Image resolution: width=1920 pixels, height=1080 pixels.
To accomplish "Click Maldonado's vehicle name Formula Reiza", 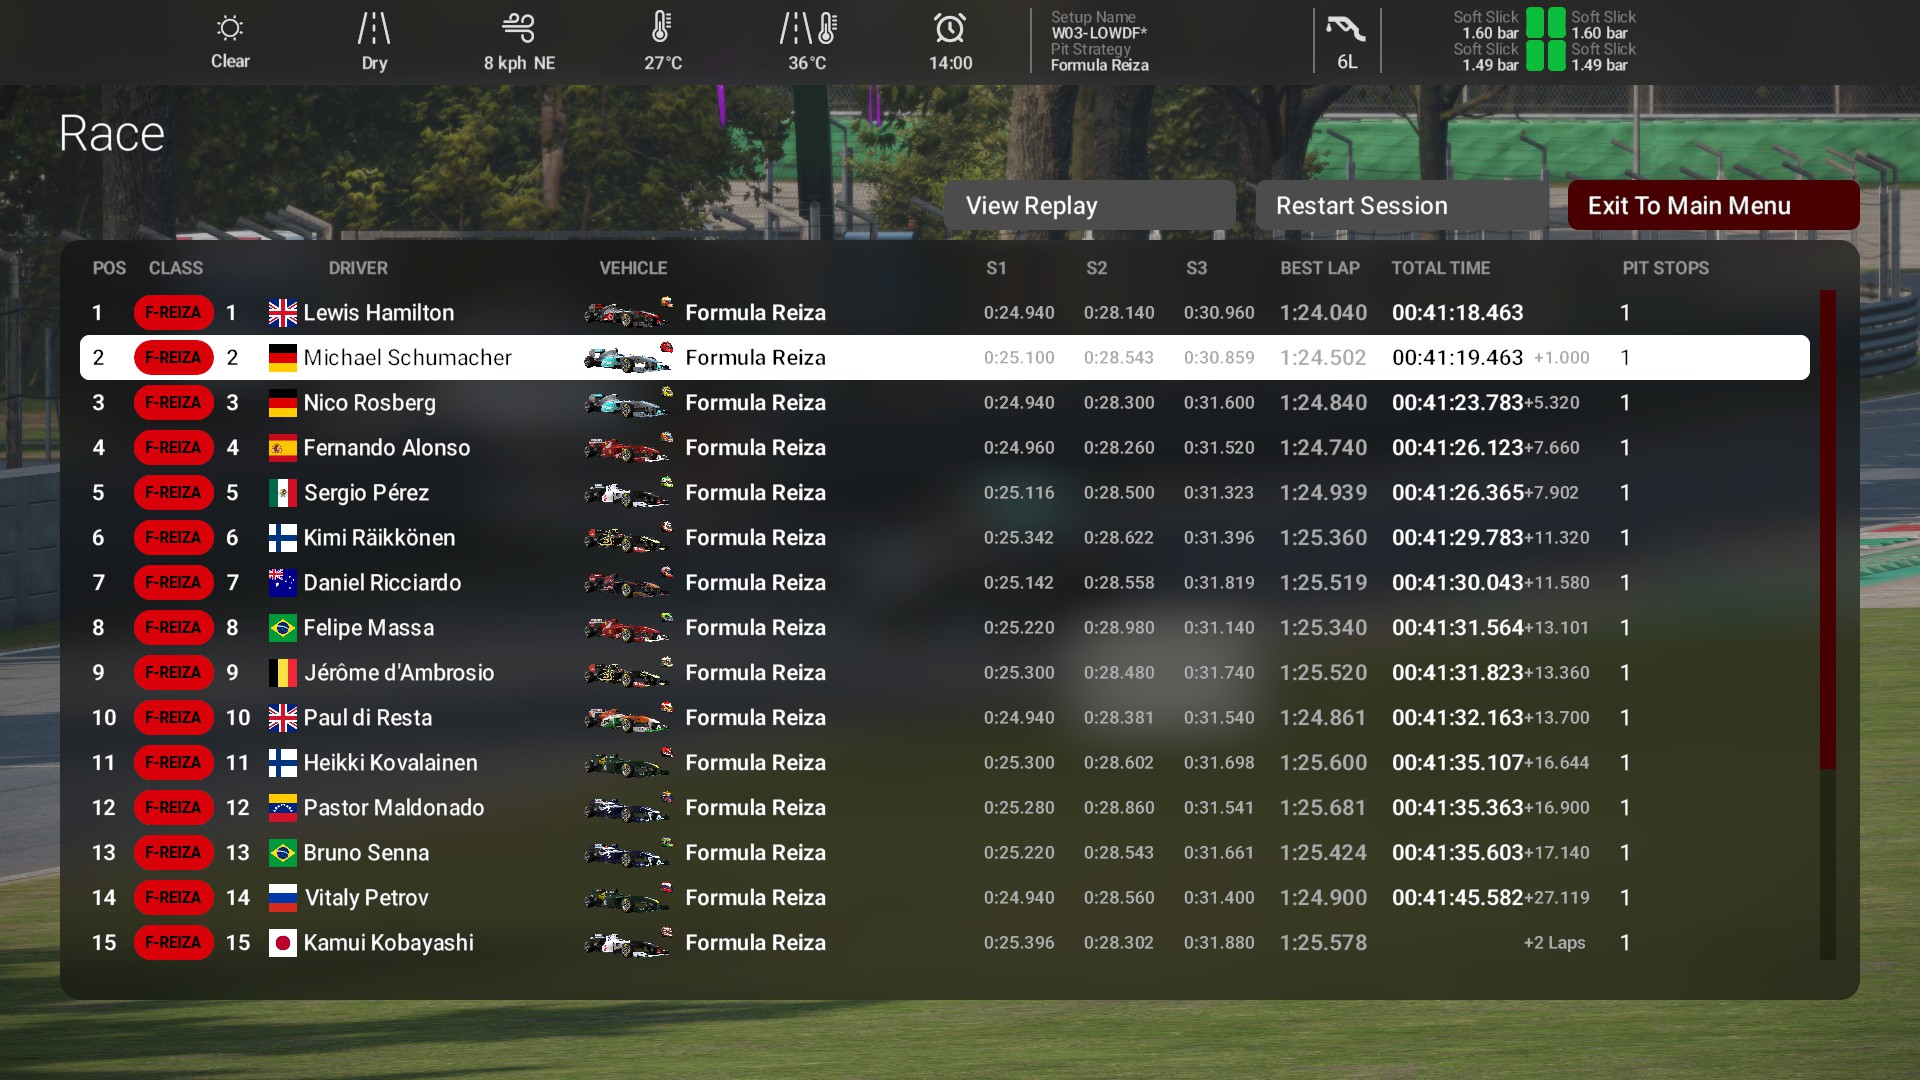I will point(755,808).
